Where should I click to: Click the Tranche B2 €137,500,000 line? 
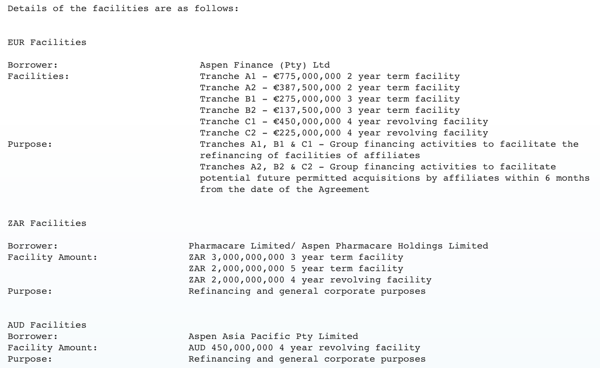pos(329,110)
